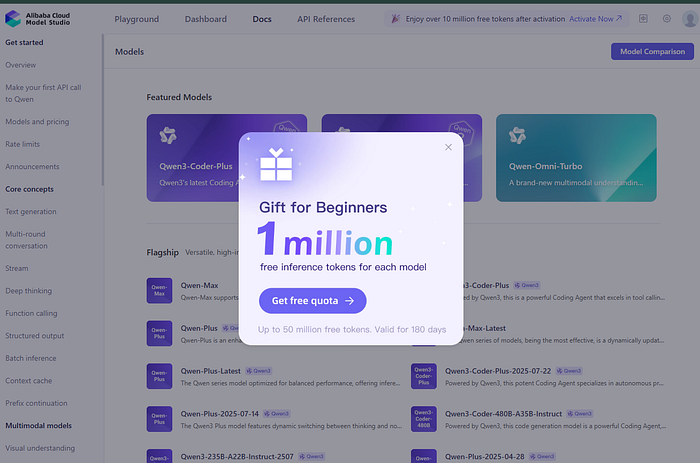700x463 pixels.
Task: Open the Multi-round conversation sidebar item
Action: [x=26, y=240]
